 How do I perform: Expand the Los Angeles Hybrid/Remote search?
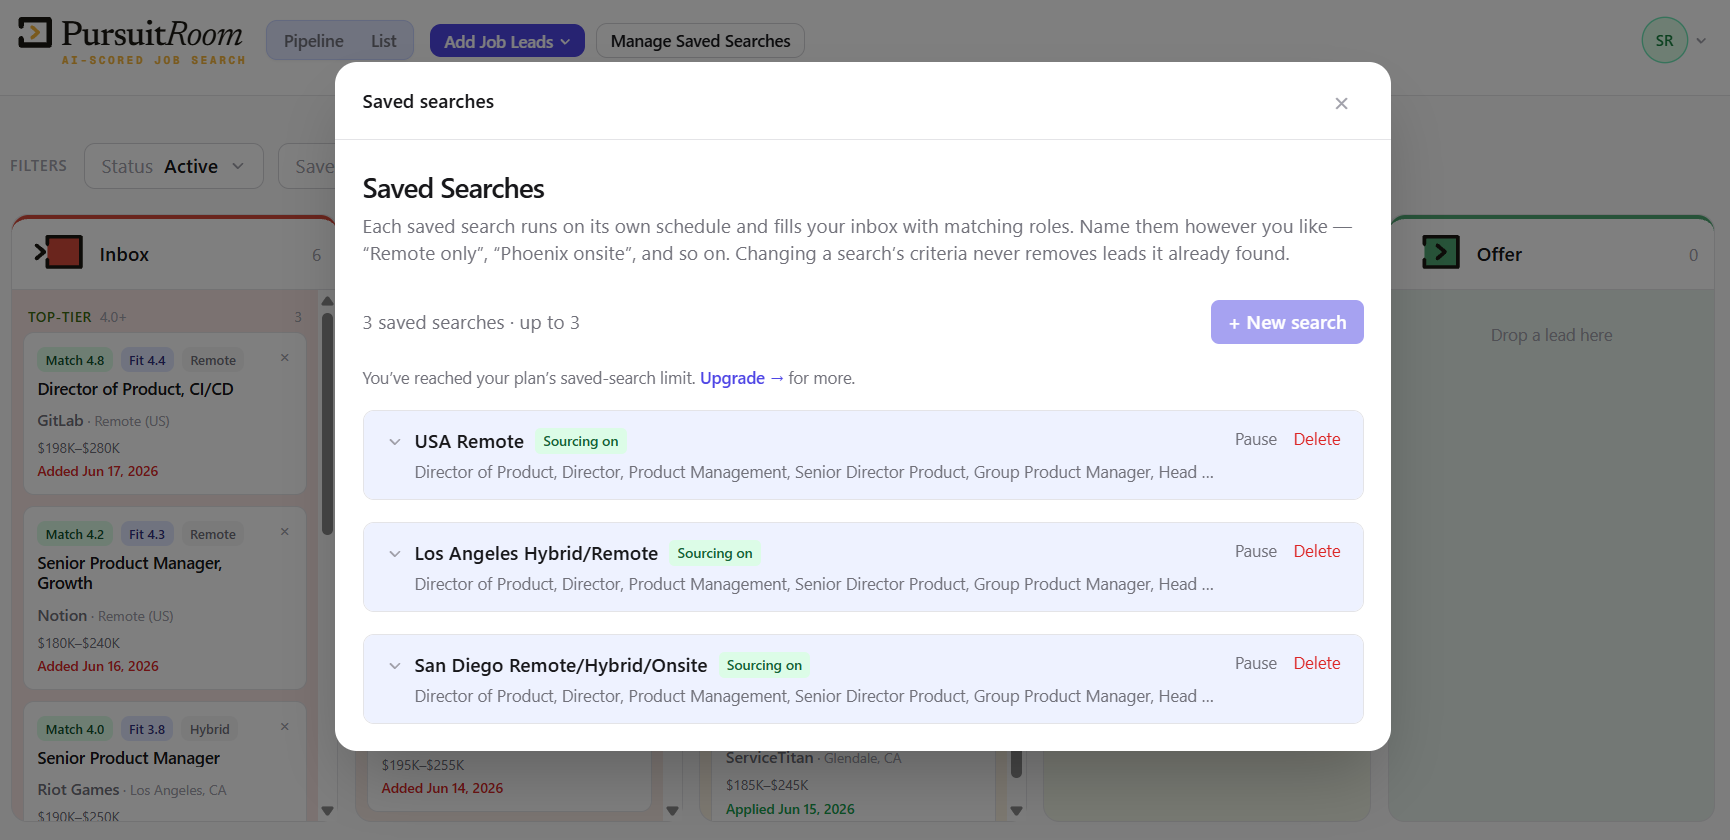click(395, 554)
